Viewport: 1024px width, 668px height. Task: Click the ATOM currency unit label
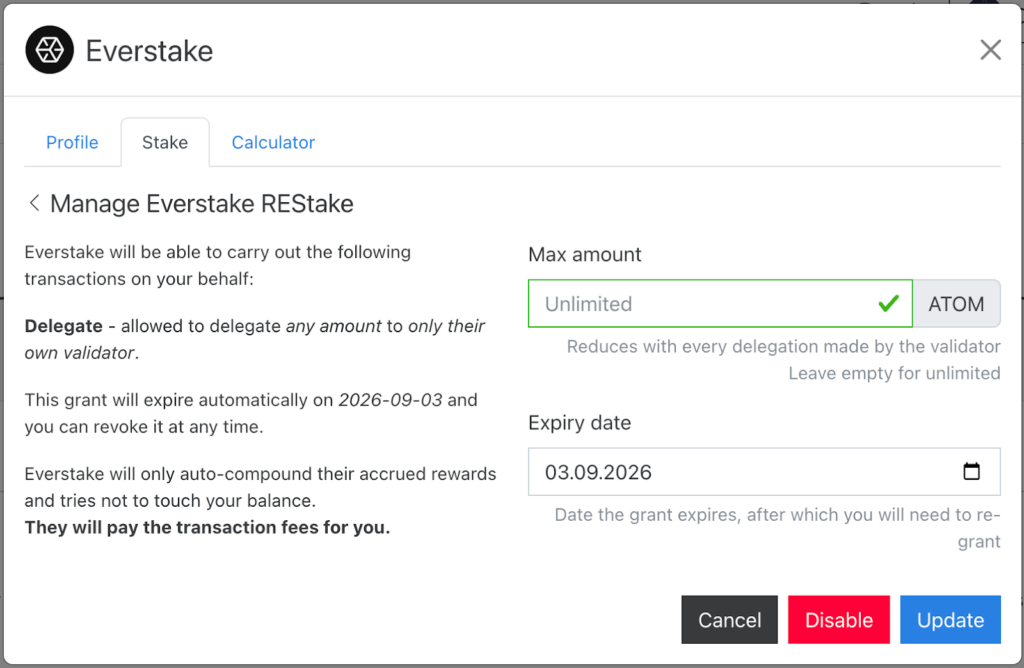956,304
